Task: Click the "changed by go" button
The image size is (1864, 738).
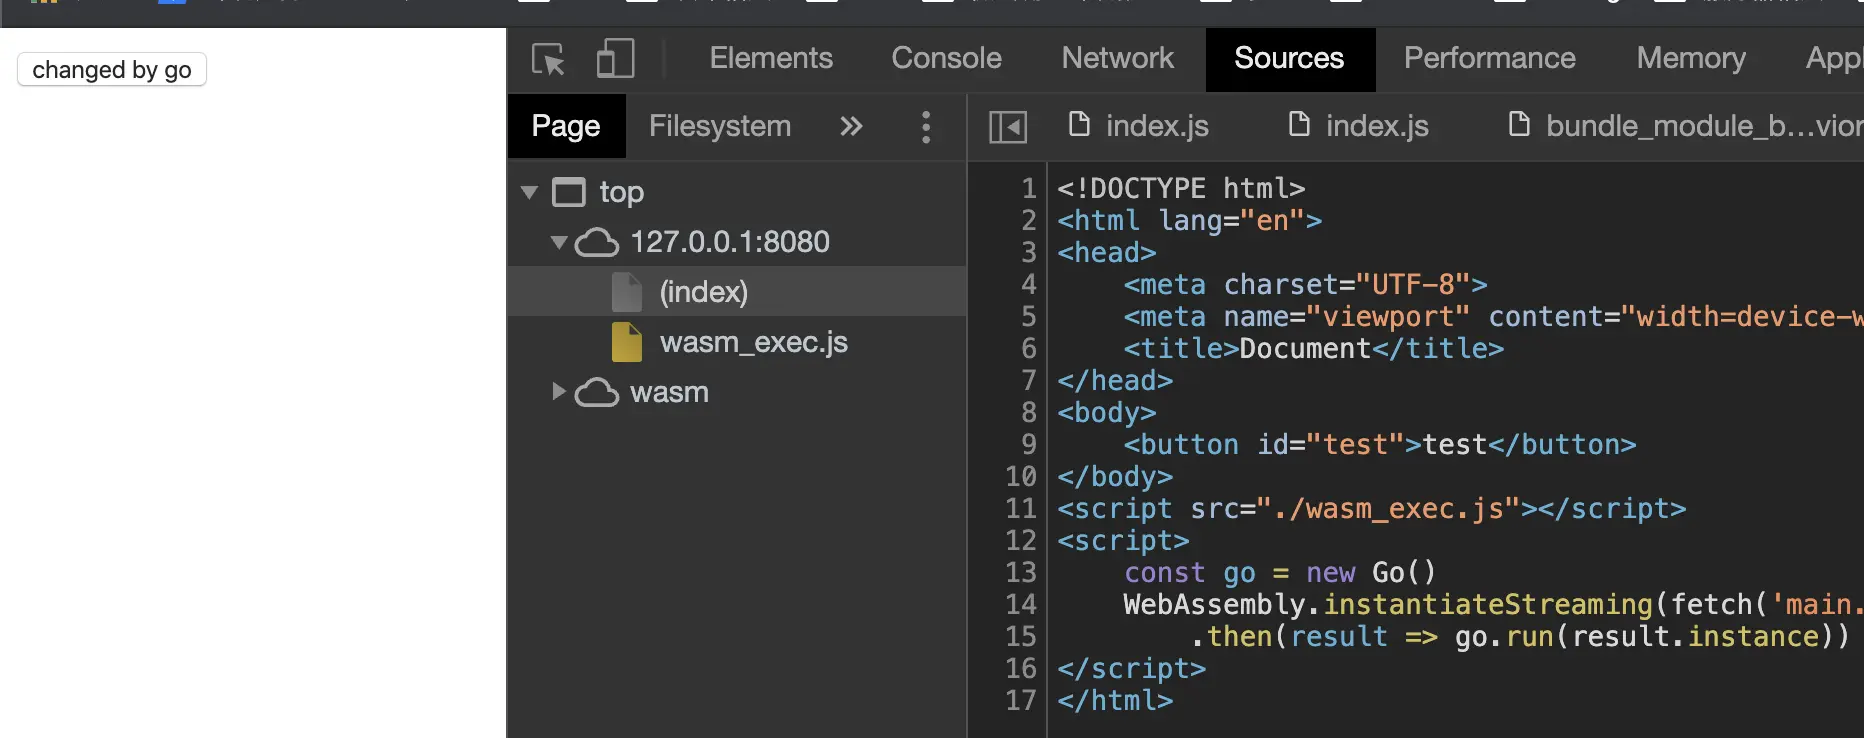Action: tap(112, 70)
